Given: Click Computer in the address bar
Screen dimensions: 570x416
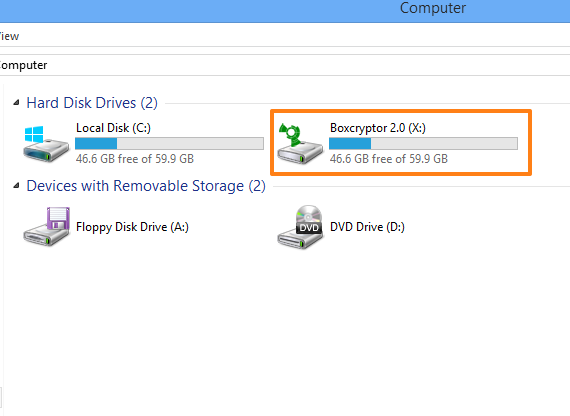Looking at the screenshot, I should coord(23,65).
